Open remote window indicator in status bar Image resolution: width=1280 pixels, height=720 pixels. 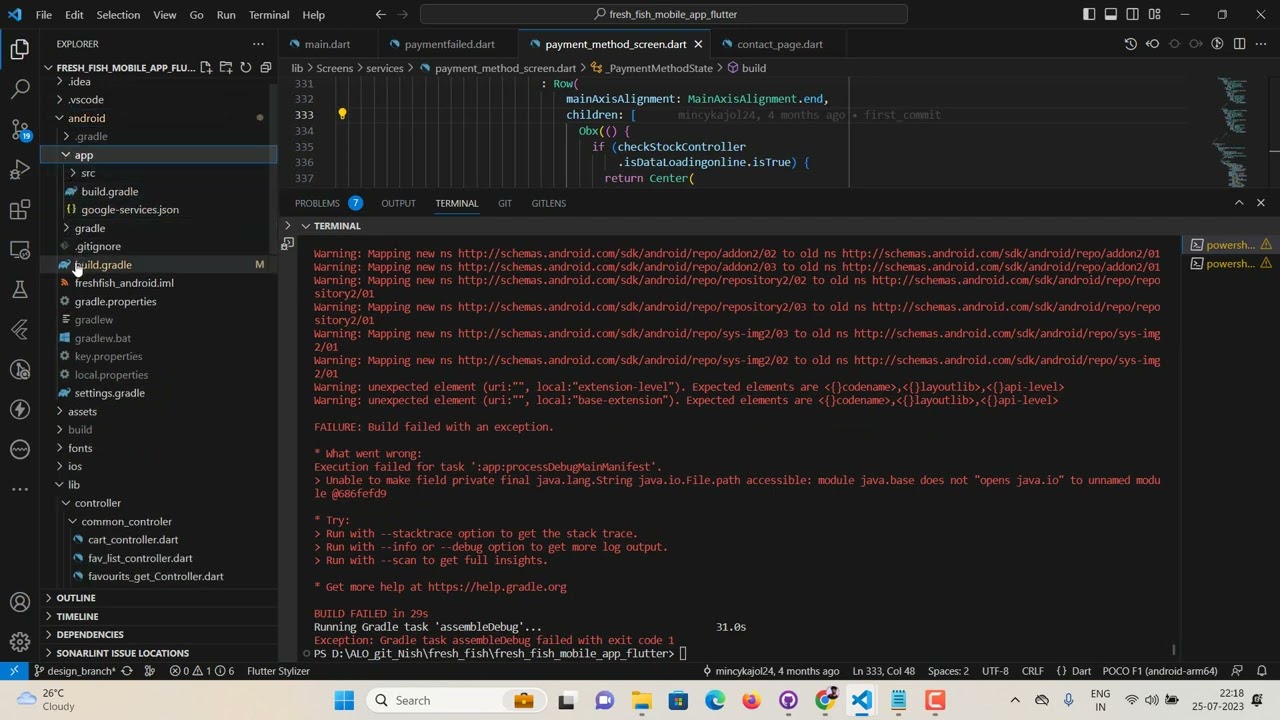pyautogui.click(x=14, y=671)
